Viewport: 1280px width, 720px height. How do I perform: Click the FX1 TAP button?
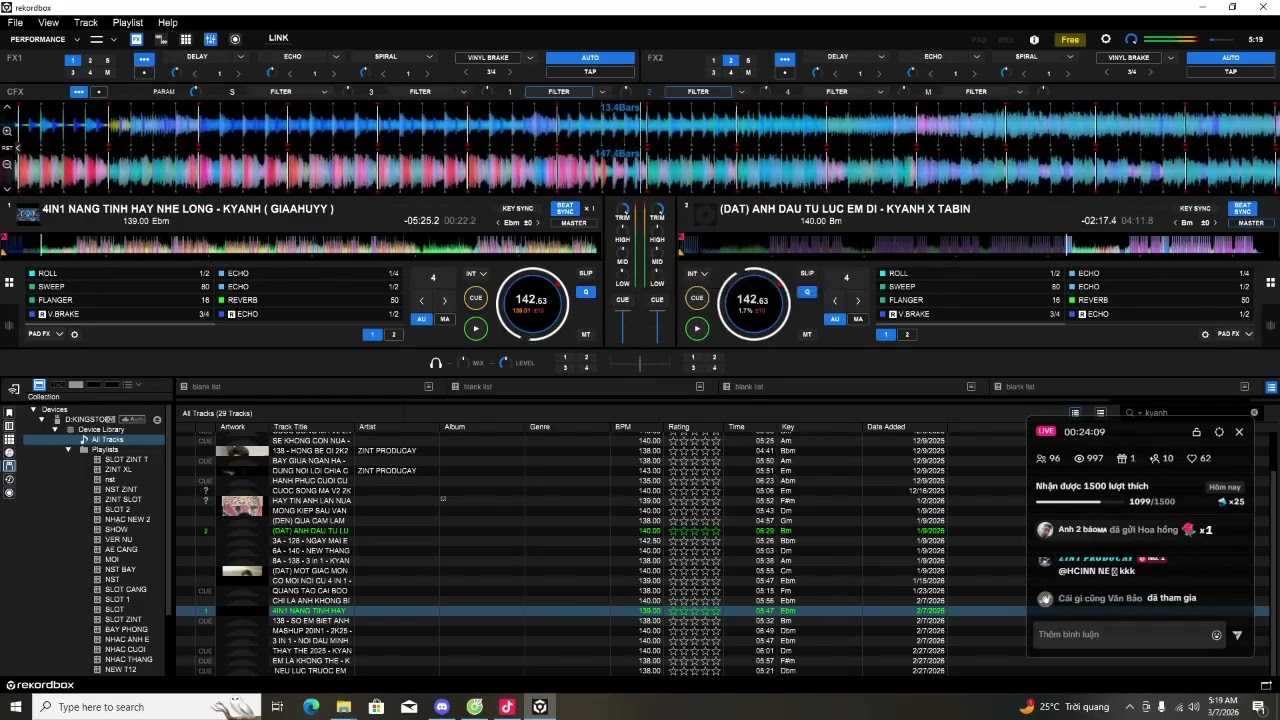590,72
